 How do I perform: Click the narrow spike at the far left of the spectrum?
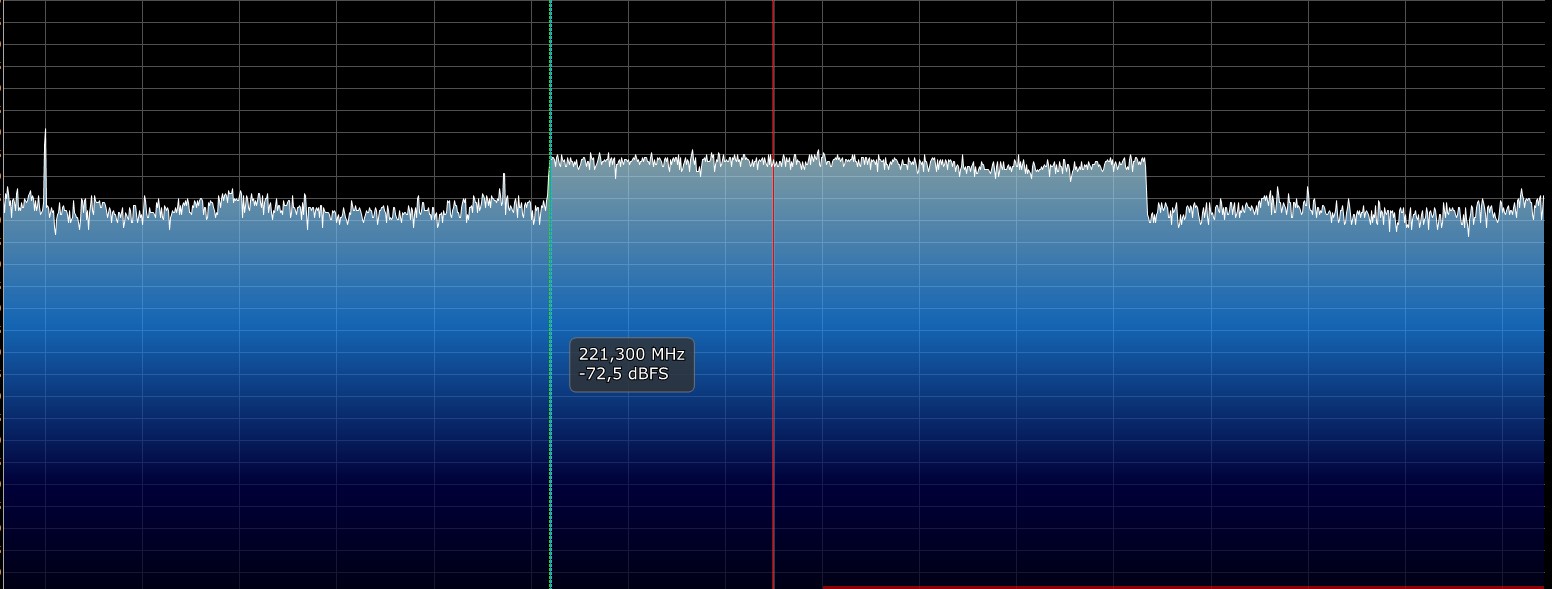tap(45, 168)
